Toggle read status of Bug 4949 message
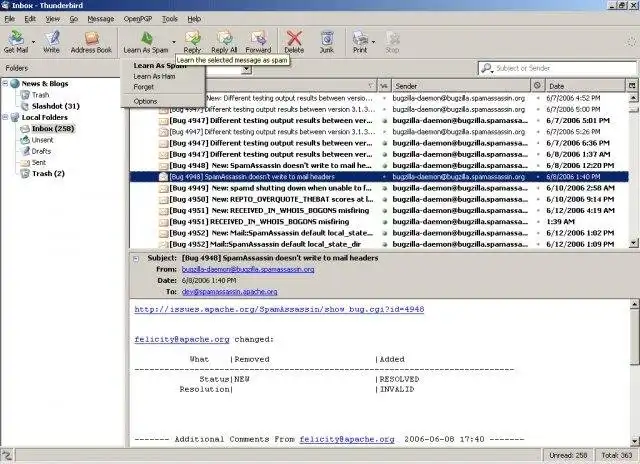 (x=384, y=188)
